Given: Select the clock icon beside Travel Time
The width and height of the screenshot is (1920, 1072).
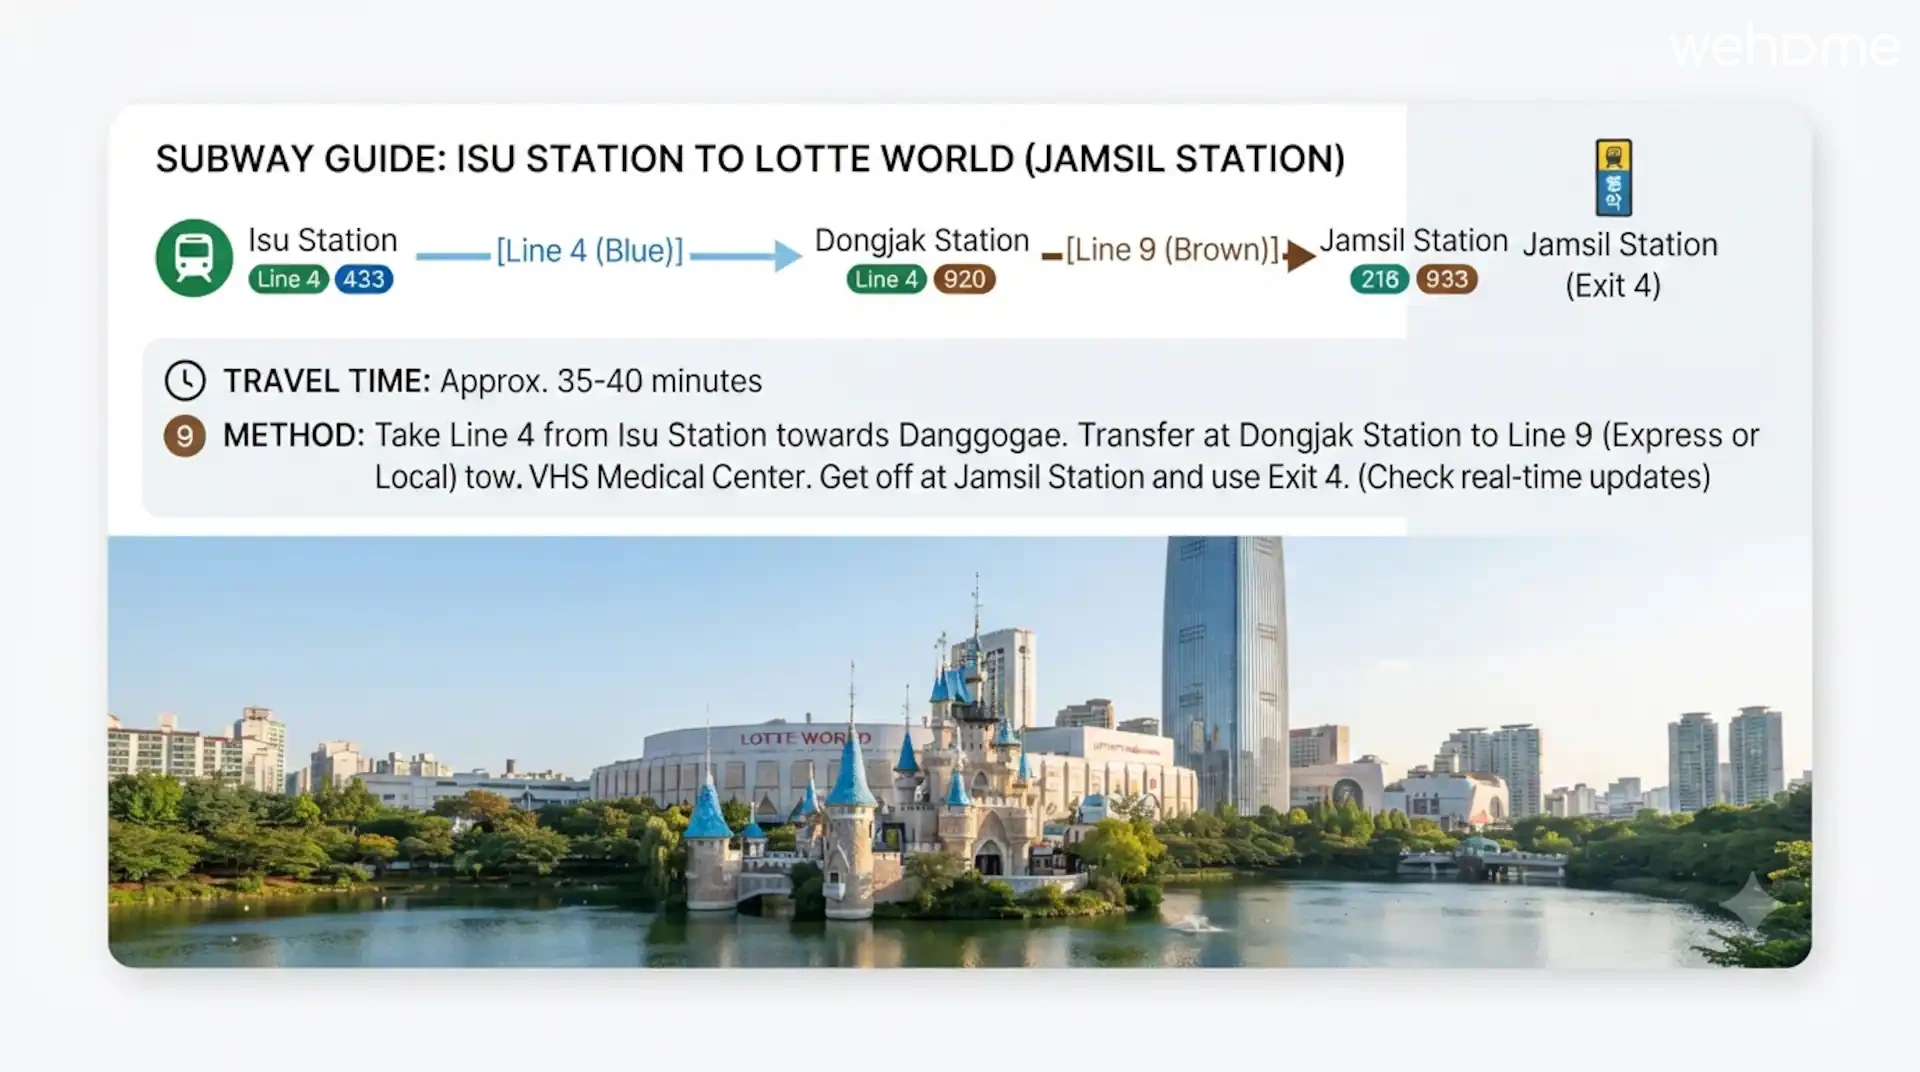Looking at the screenshot, I should point(185,381).
